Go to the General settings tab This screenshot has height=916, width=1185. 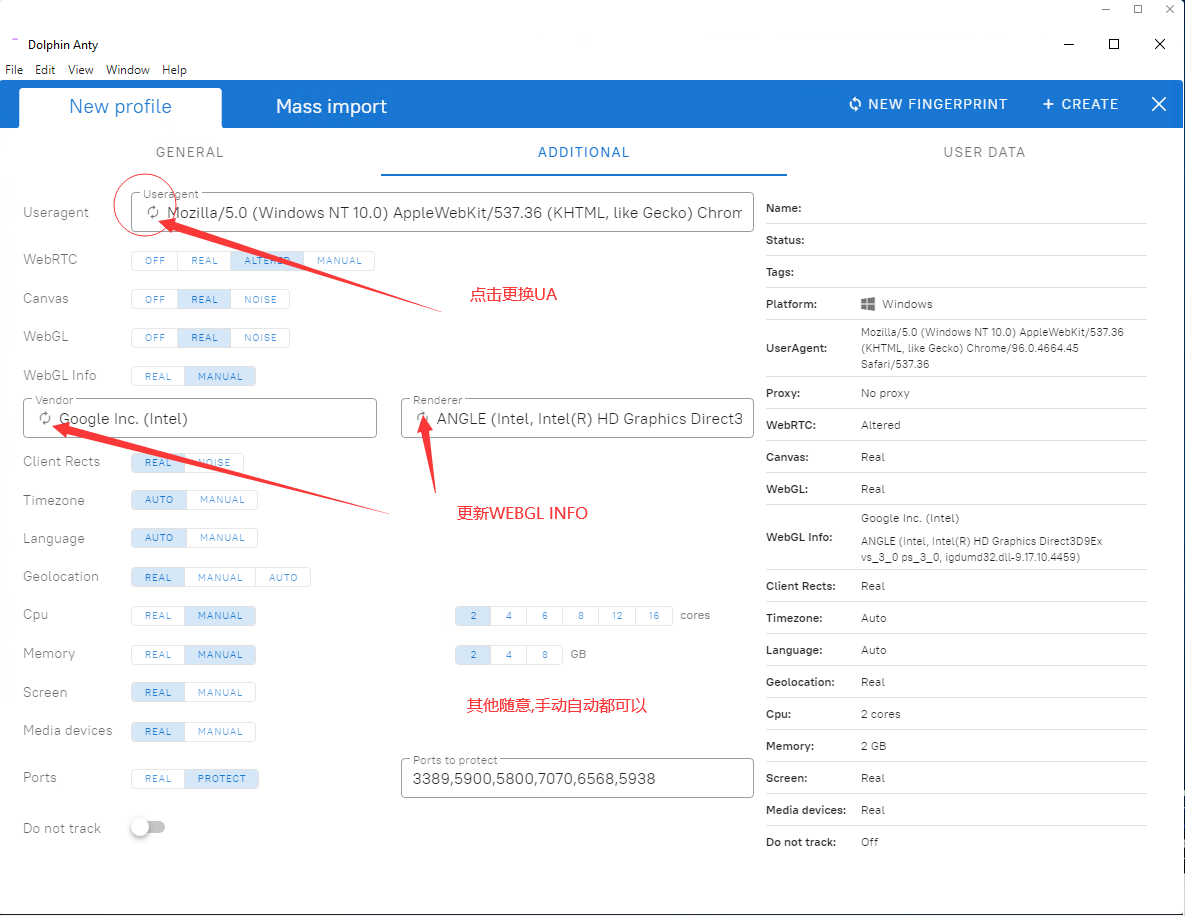coord(190,152)
